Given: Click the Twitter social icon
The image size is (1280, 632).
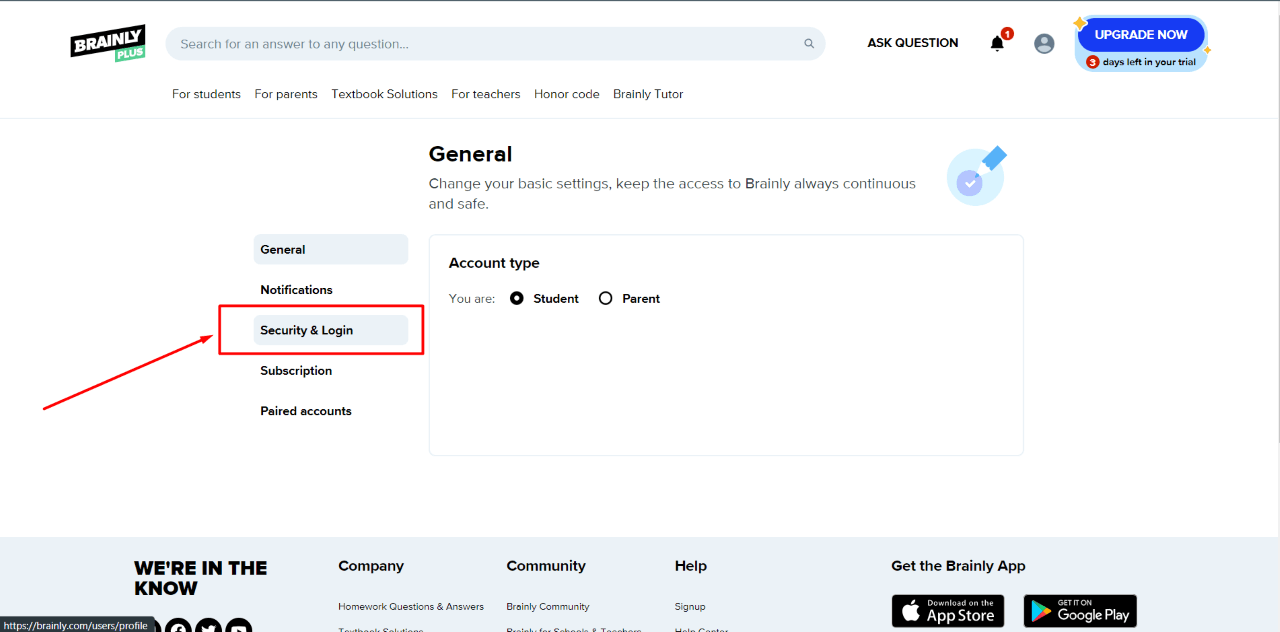Looking at the screenshot, I should click(x=208, y=626).
